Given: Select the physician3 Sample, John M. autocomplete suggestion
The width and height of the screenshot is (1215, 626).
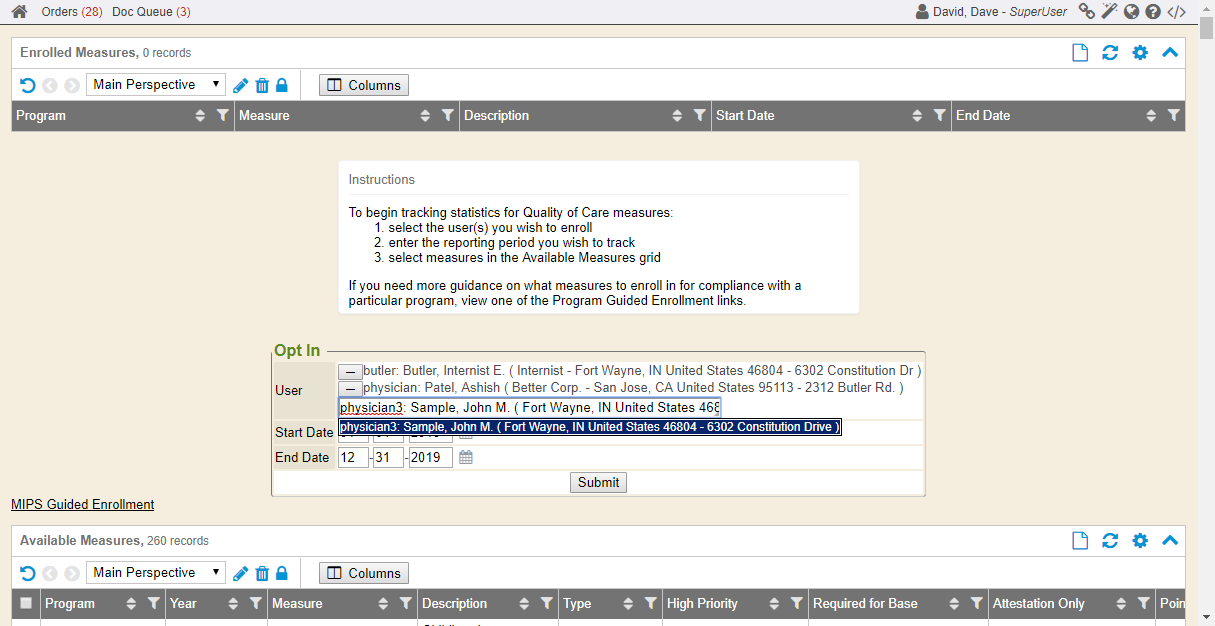Looking at the screenshot, I should point(589,427).
